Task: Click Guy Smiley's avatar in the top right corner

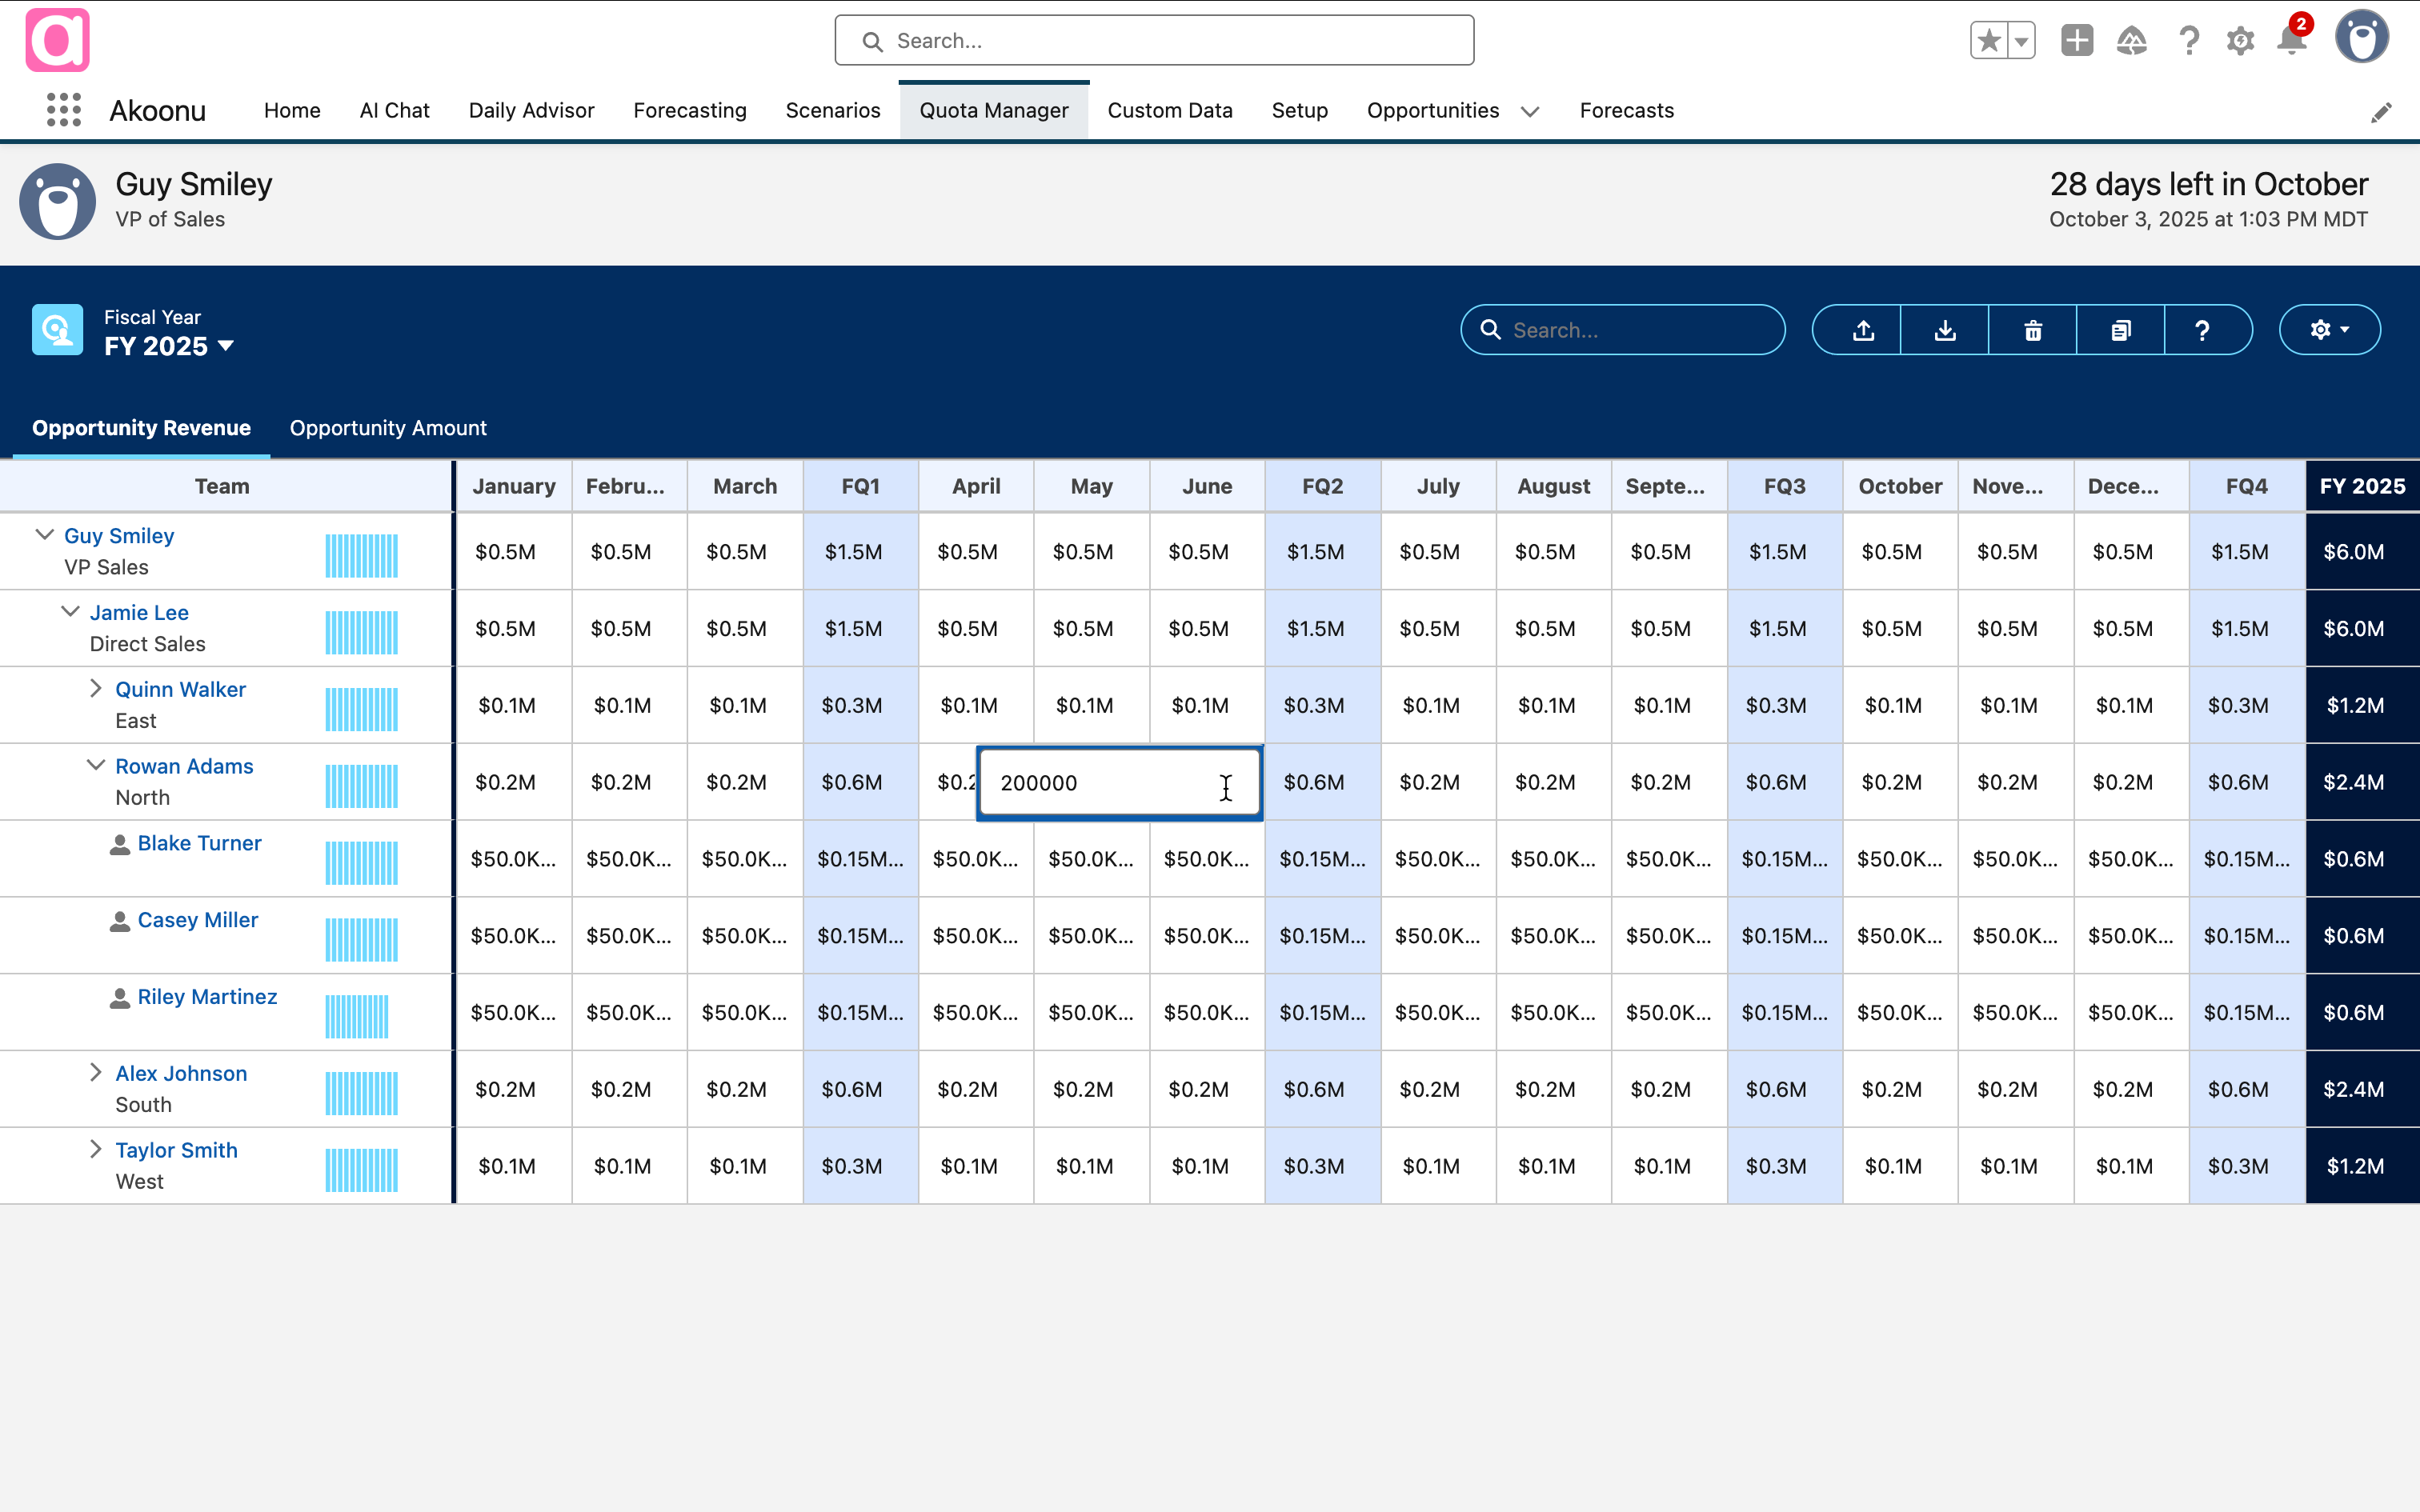Action: [x=2363, y=37]
